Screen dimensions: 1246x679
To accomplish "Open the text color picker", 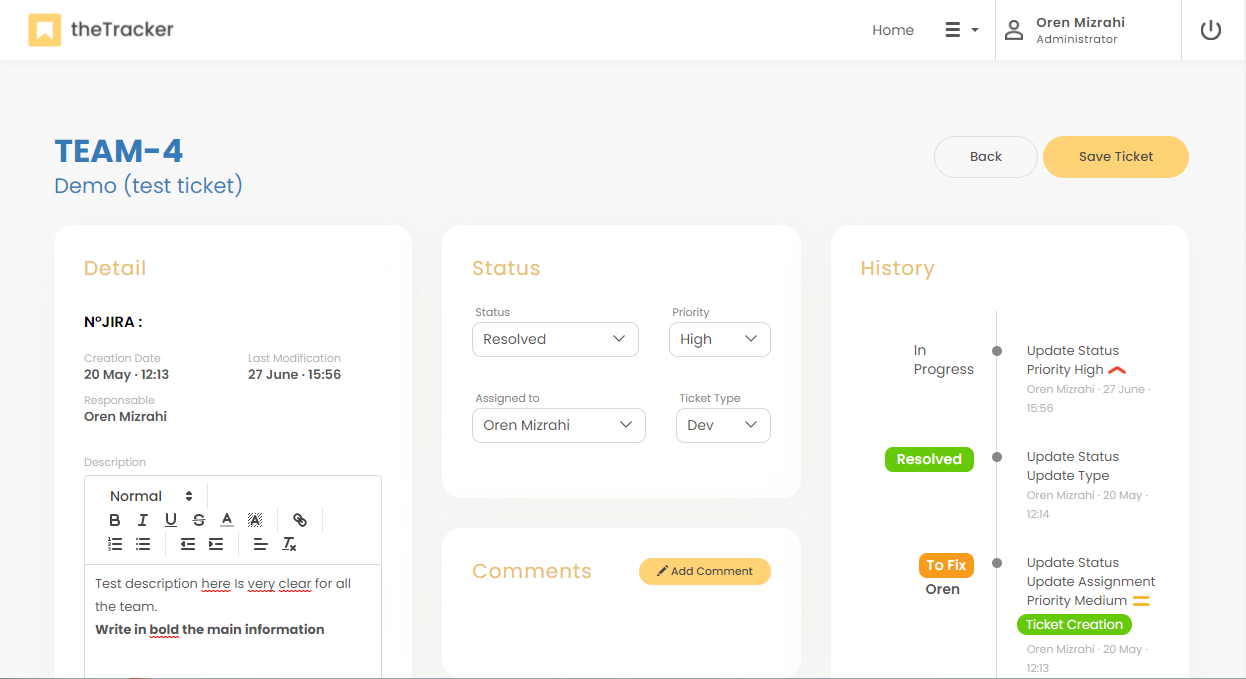I will 227,520.
